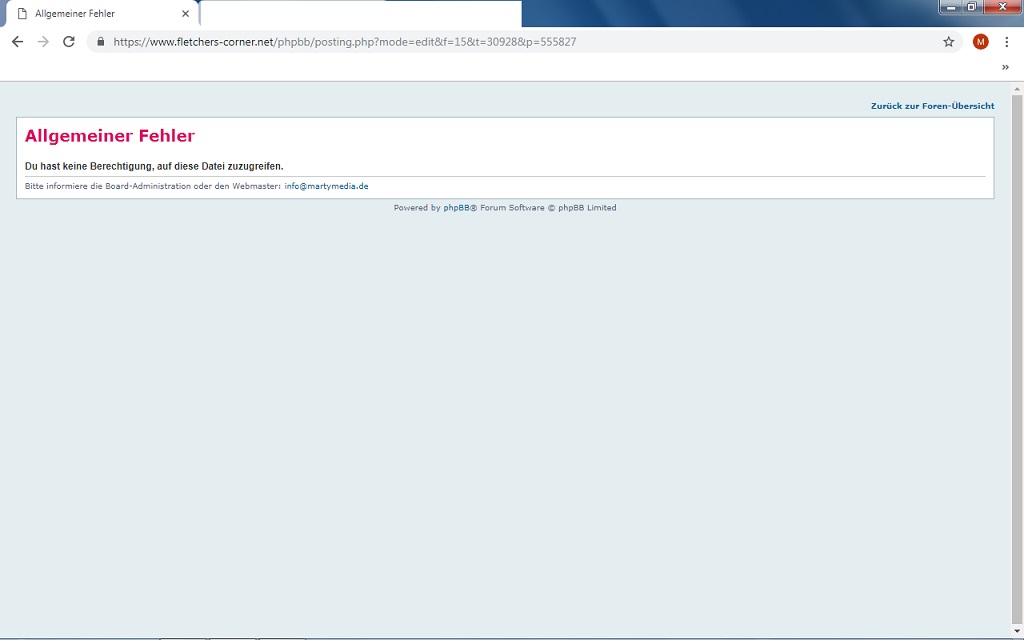The height and width of the screenshot is (640, 1024).
Task: Expand the hidden bookmarks chevron
Action: click(x=1005, y=67)
